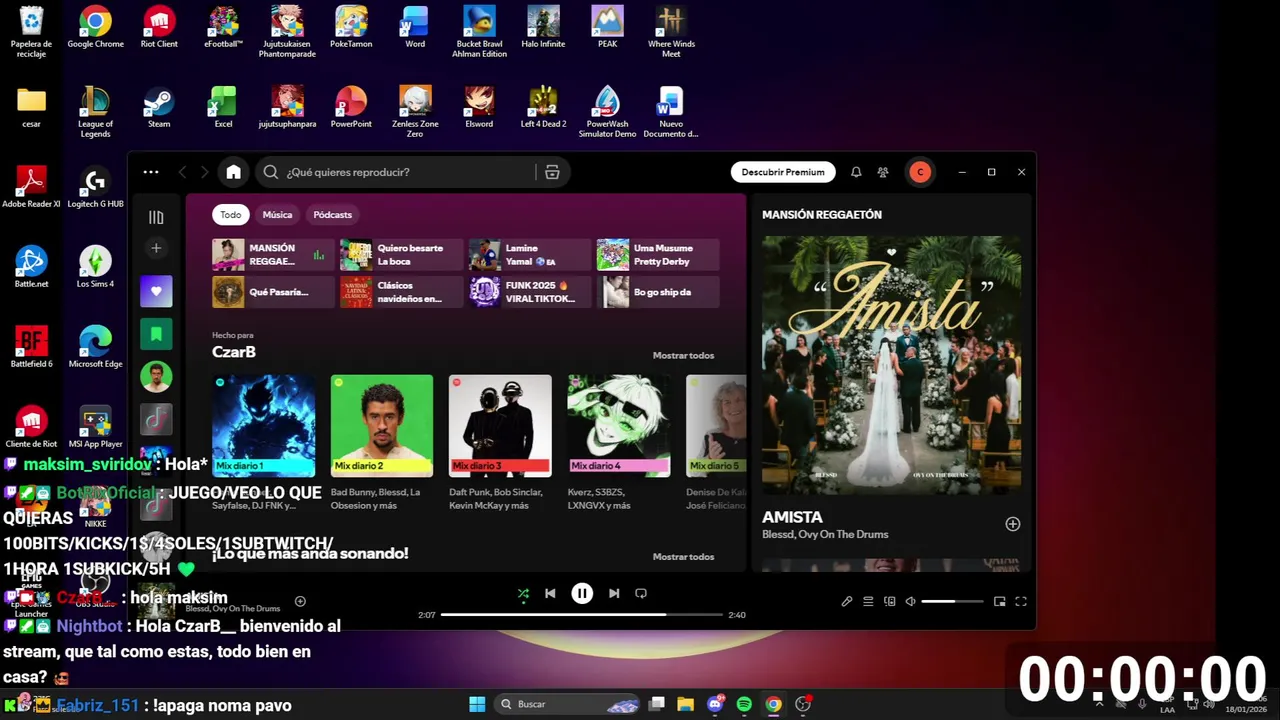Image resolution: width=1280 pixels, height=720 pixels.
Task: Open Bo go ship da tile
Action: click(658, 292)
